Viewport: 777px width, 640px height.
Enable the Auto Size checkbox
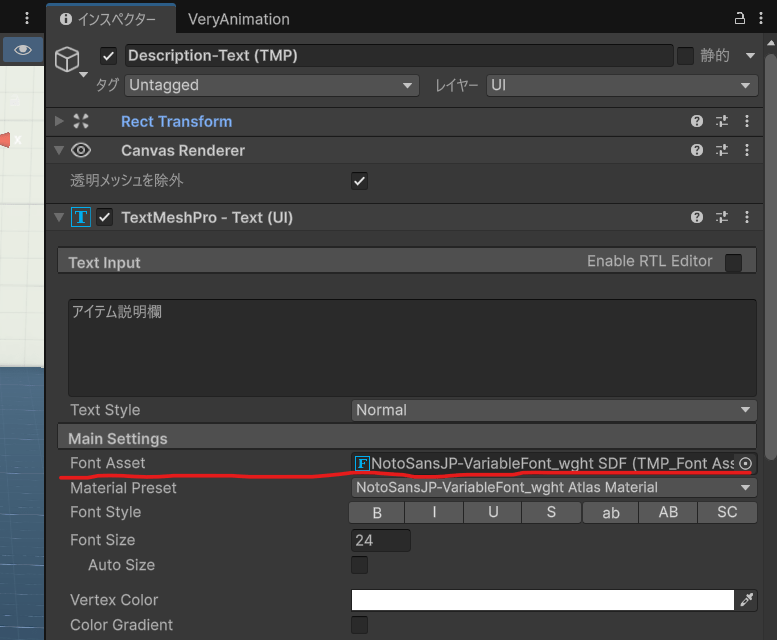click(x=359, y=565)
